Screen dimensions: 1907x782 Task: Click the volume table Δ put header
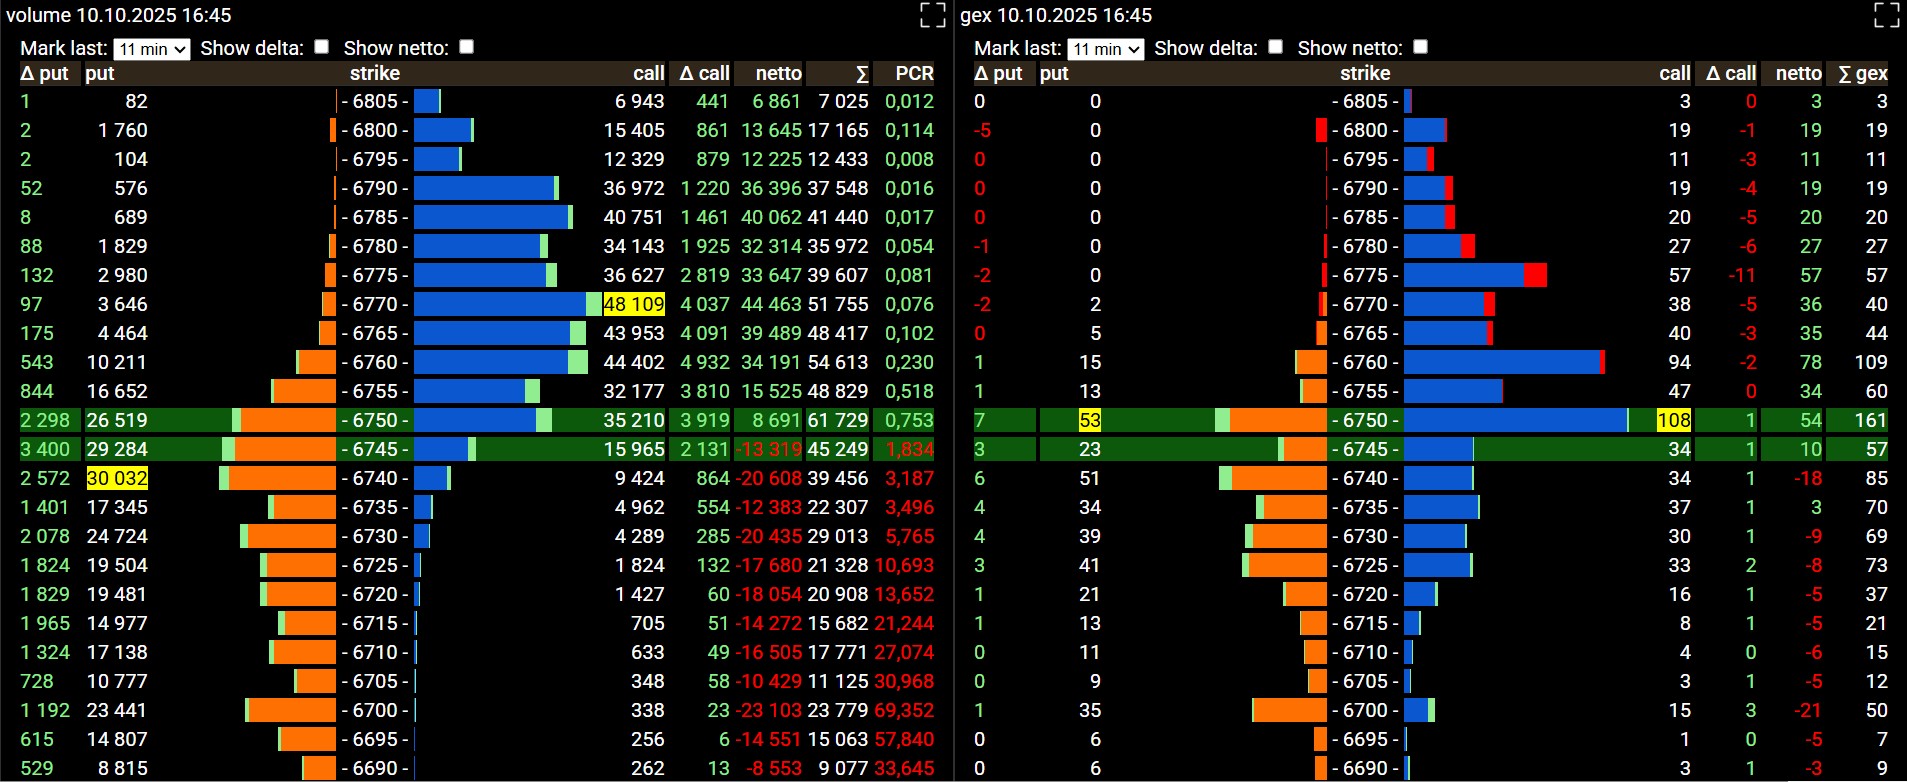(x=45, y=73)
